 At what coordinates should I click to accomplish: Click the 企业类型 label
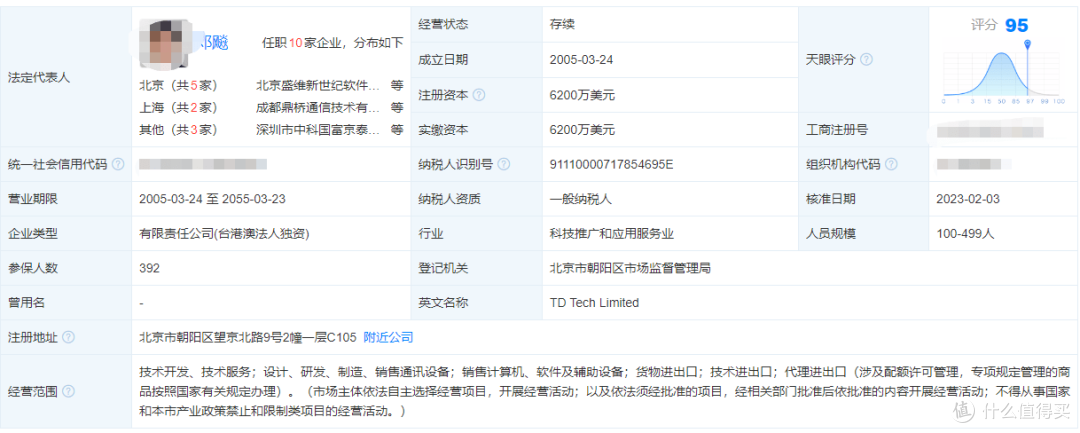pyautogui.click(x=32, y=234)
